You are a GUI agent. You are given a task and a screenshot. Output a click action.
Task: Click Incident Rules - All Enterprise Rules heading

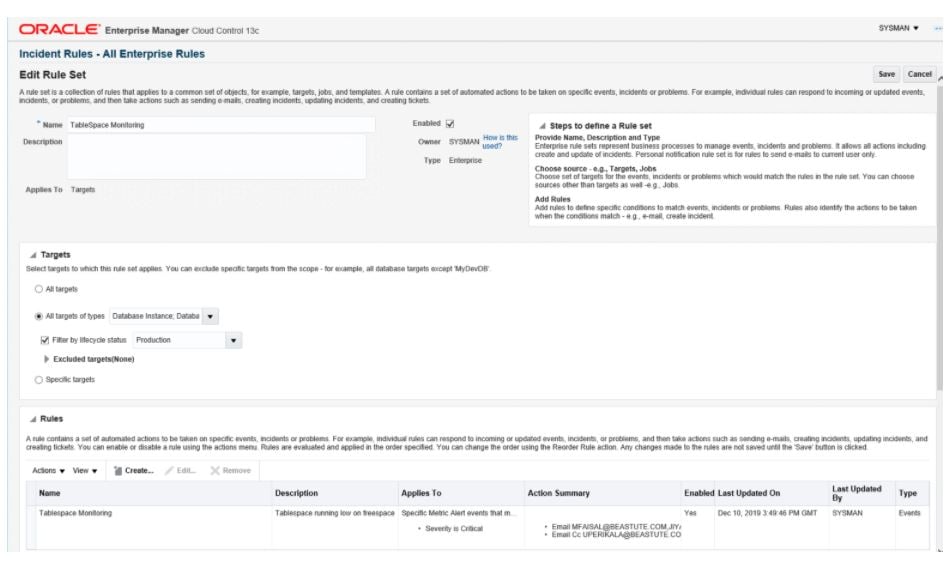pos(112,54)
